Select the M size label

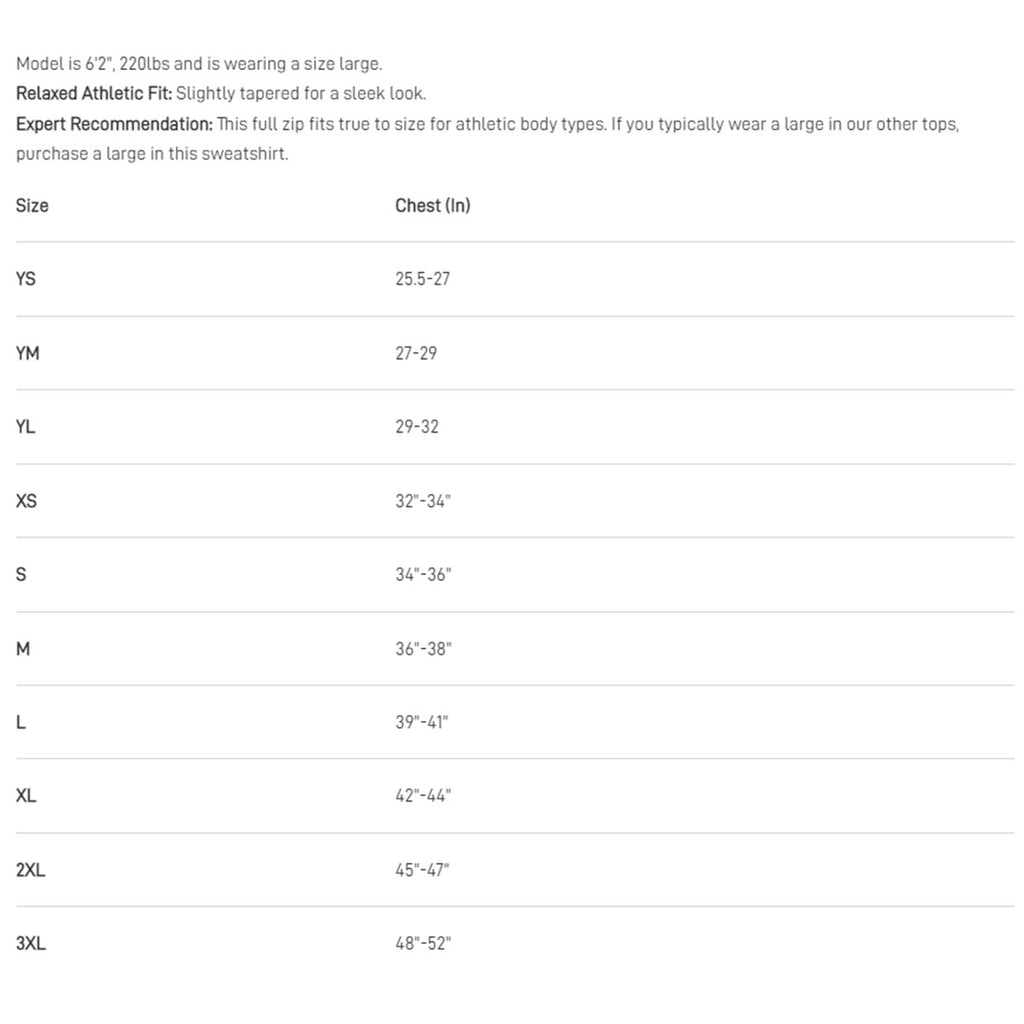coord(23,649)
